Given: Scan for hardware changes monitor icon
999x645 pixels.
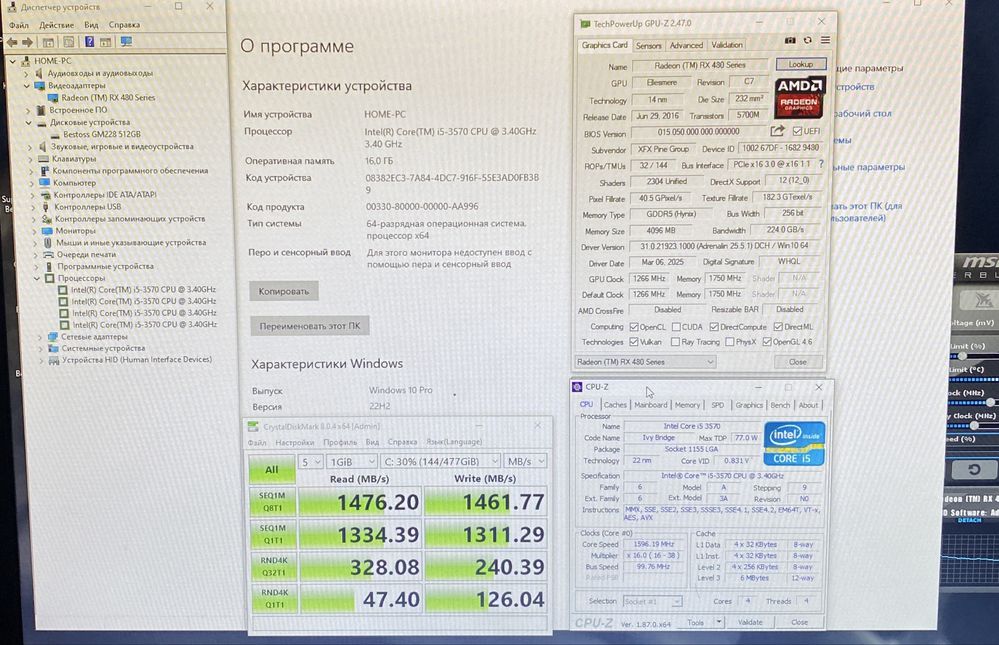Looking at the screenshot, I should [x=126, y=42].
